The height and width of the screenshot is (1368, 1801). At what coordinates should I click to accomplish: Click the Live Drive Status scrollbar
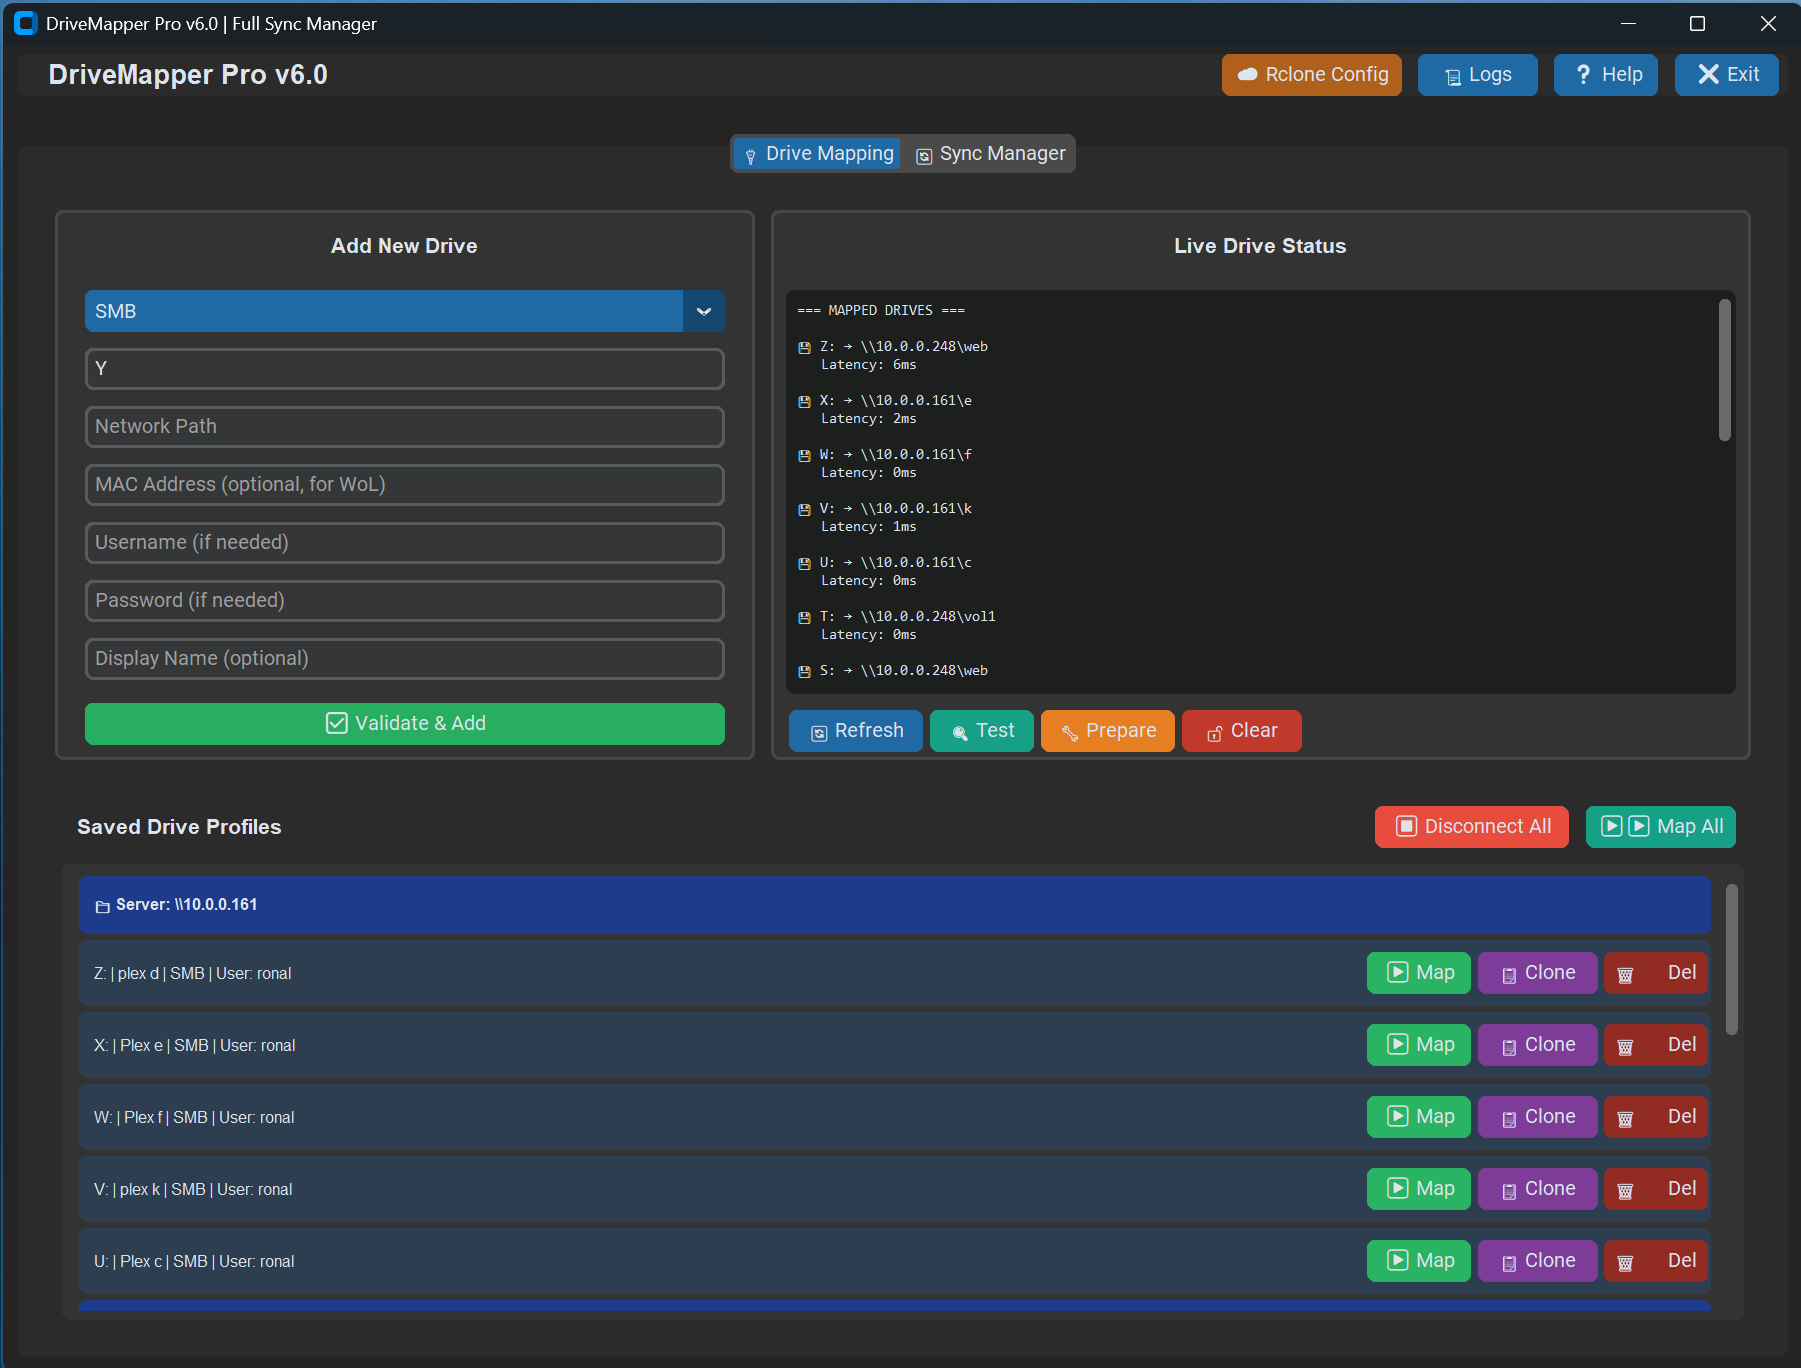click(x=1724, y=370)
